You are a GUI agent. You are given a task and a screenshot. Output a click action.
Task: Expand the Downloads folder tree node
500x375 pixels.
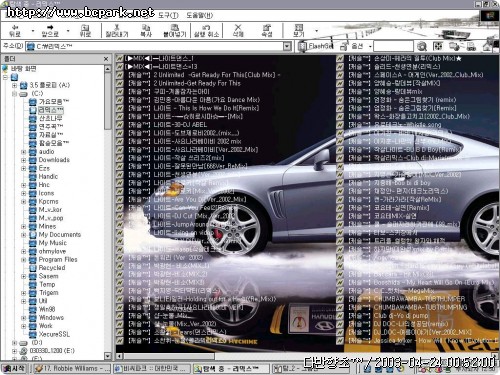coord(24,160)
